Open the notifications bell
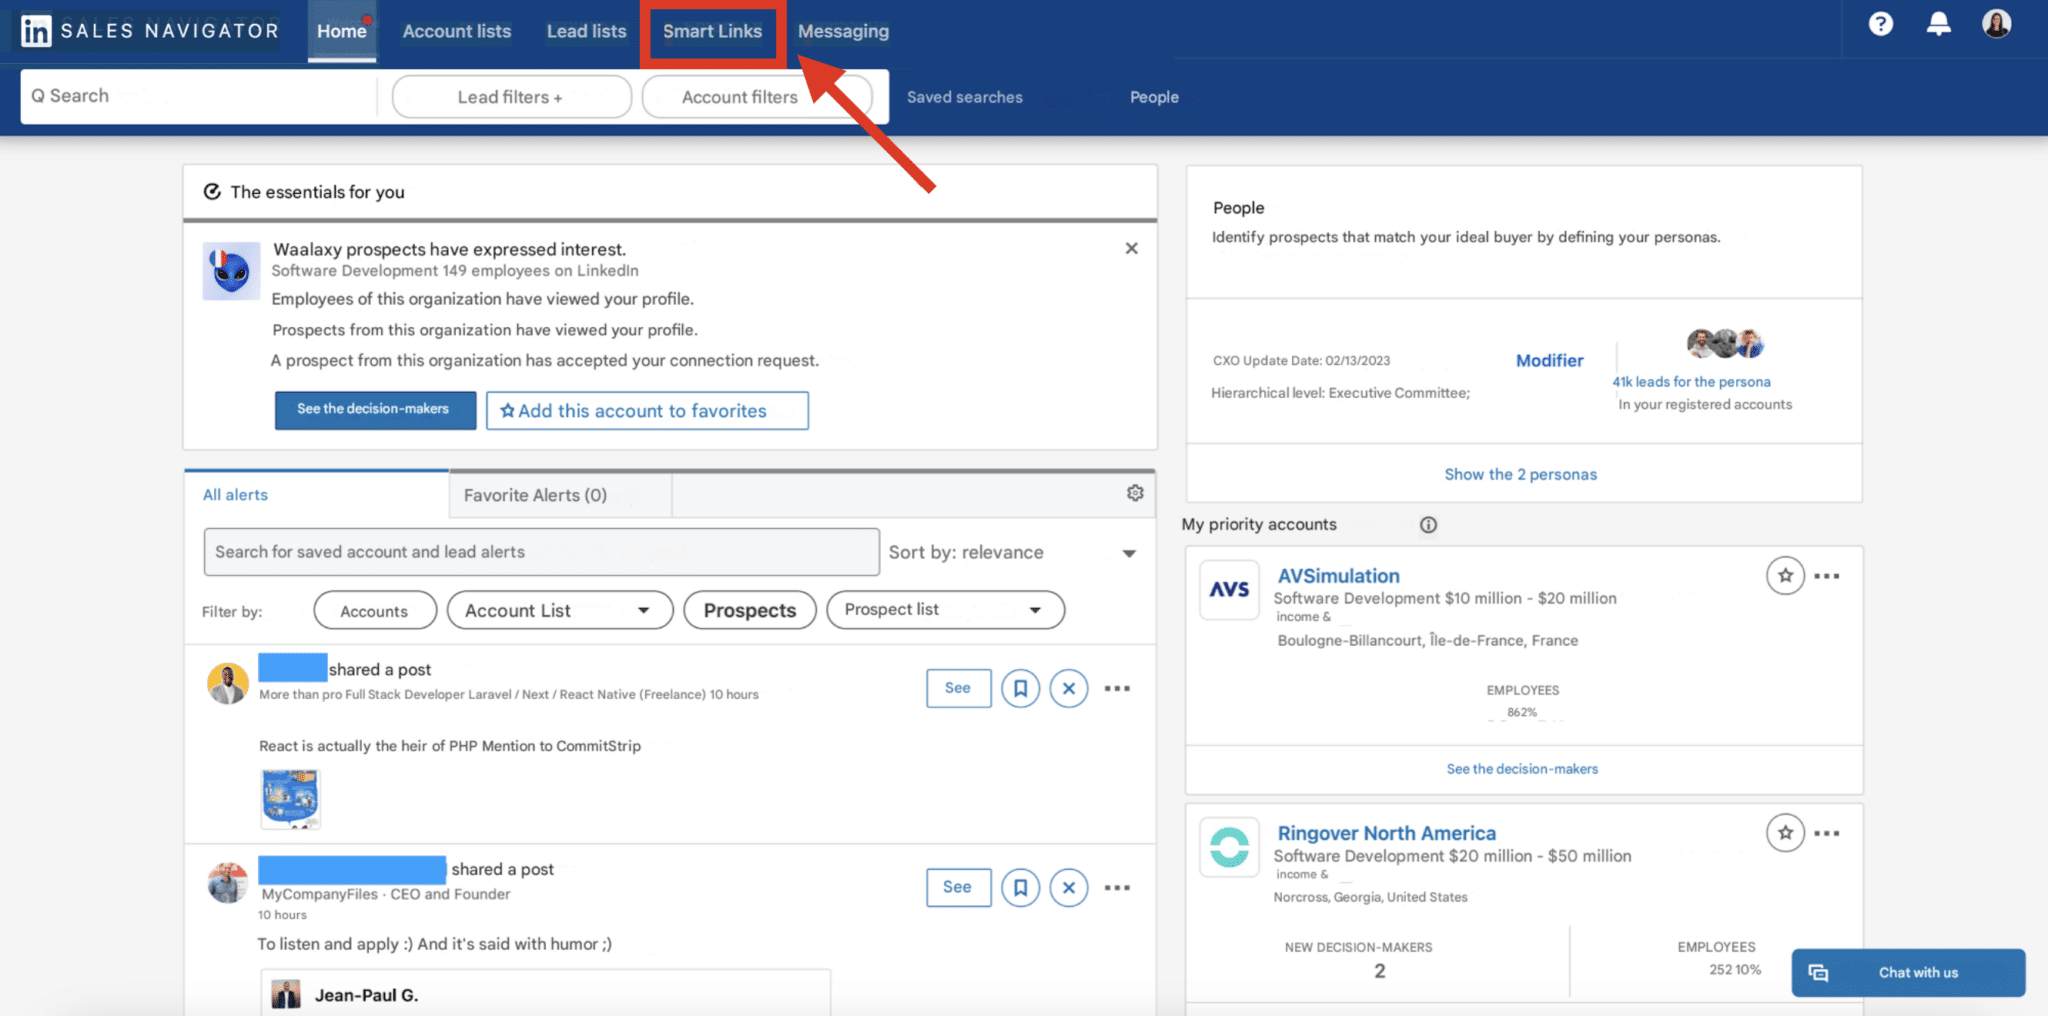The width and height of the screenshot is (2048, 1016). coord(1938,24)
